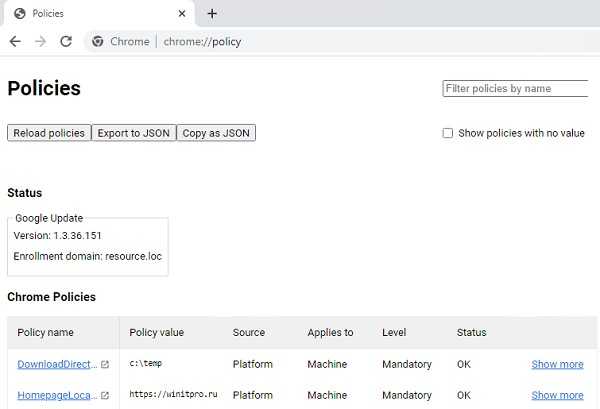Click the Source column header
The height and width of the screenshot is (409, 600).
249,332
